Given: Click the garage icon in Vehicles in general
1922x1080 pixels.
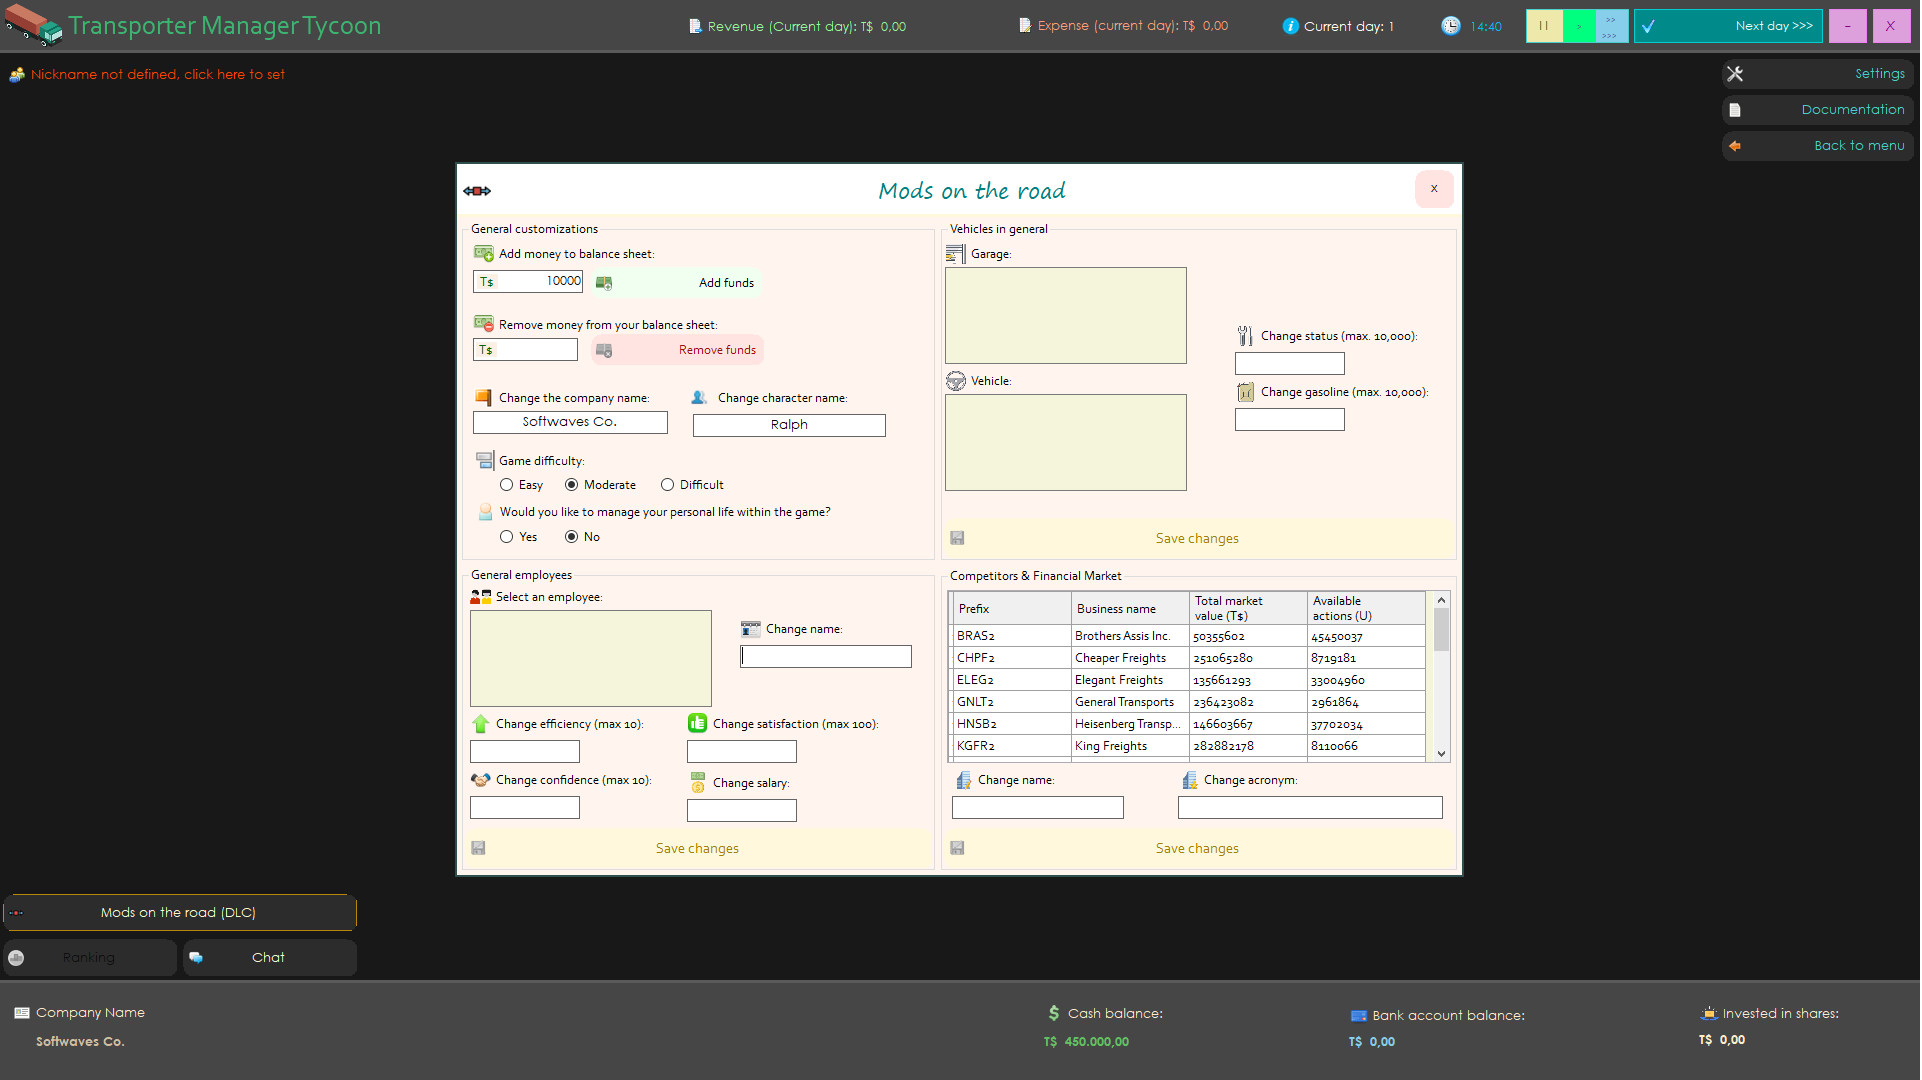Looking at the screenshot, I should (x=954, y=253).
